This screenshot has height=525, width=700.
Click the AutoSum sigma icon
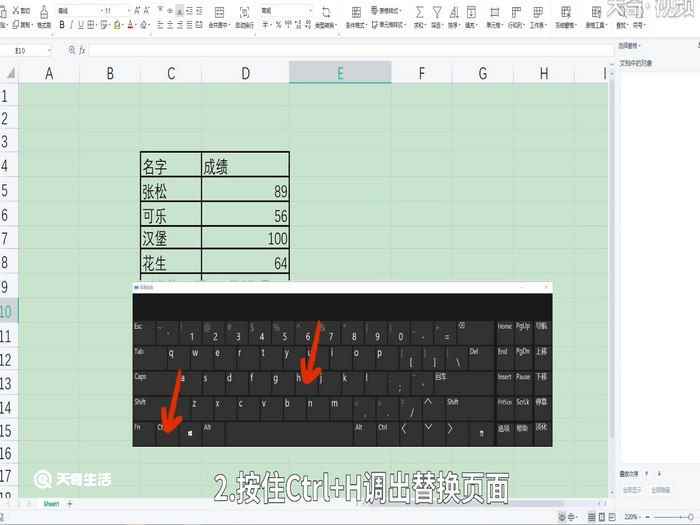click(x=419, y=12)
